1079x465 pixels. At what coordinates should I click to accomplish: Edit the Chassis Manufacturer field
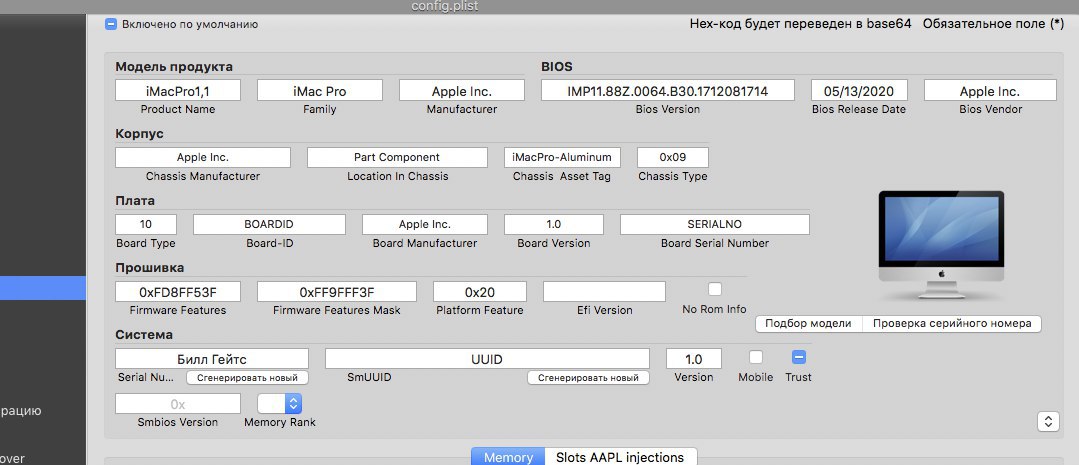tap(202, 158)
